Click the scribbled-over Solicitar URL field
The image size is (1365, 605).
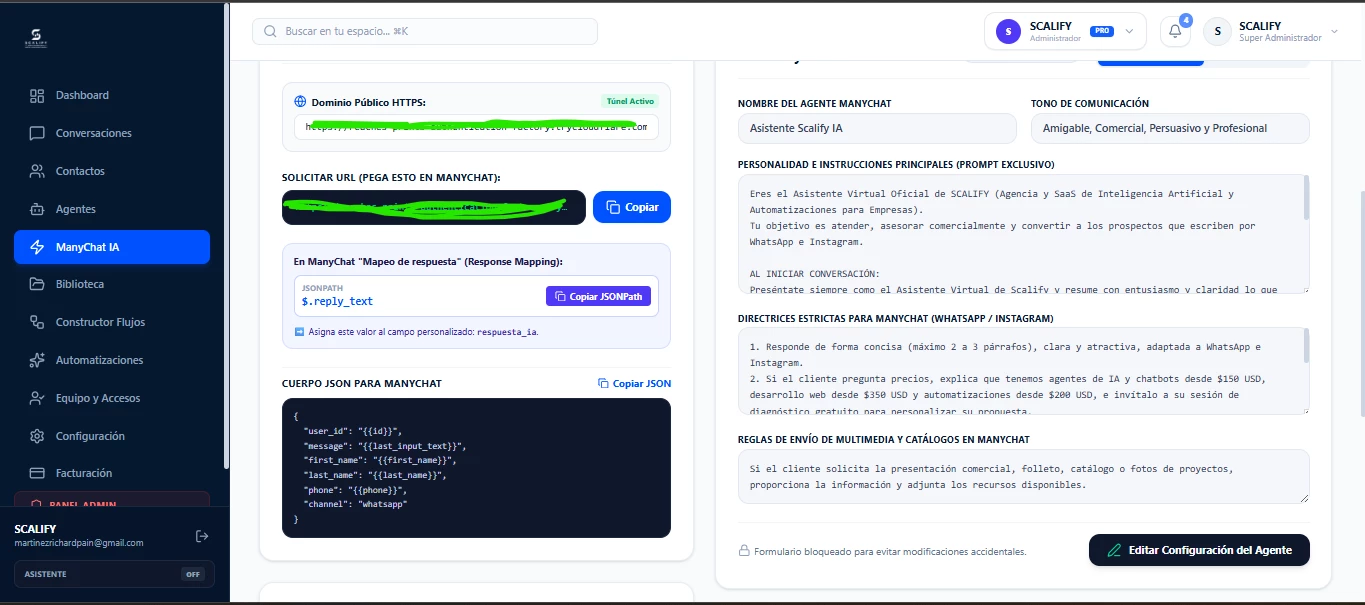click(433, 207)
